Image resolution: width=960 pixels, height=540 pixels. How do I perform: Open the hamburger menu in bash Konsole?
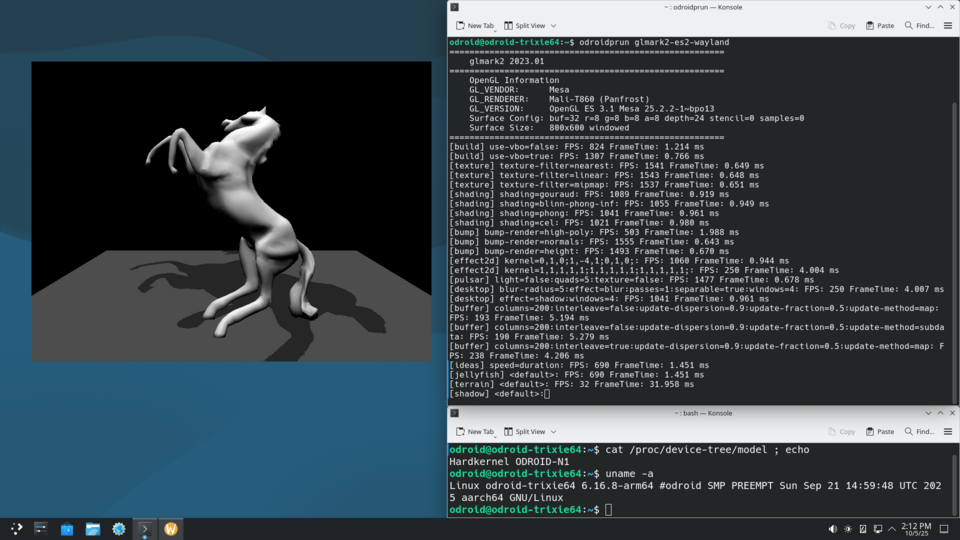pyautogui.click(x=948, y=431)
